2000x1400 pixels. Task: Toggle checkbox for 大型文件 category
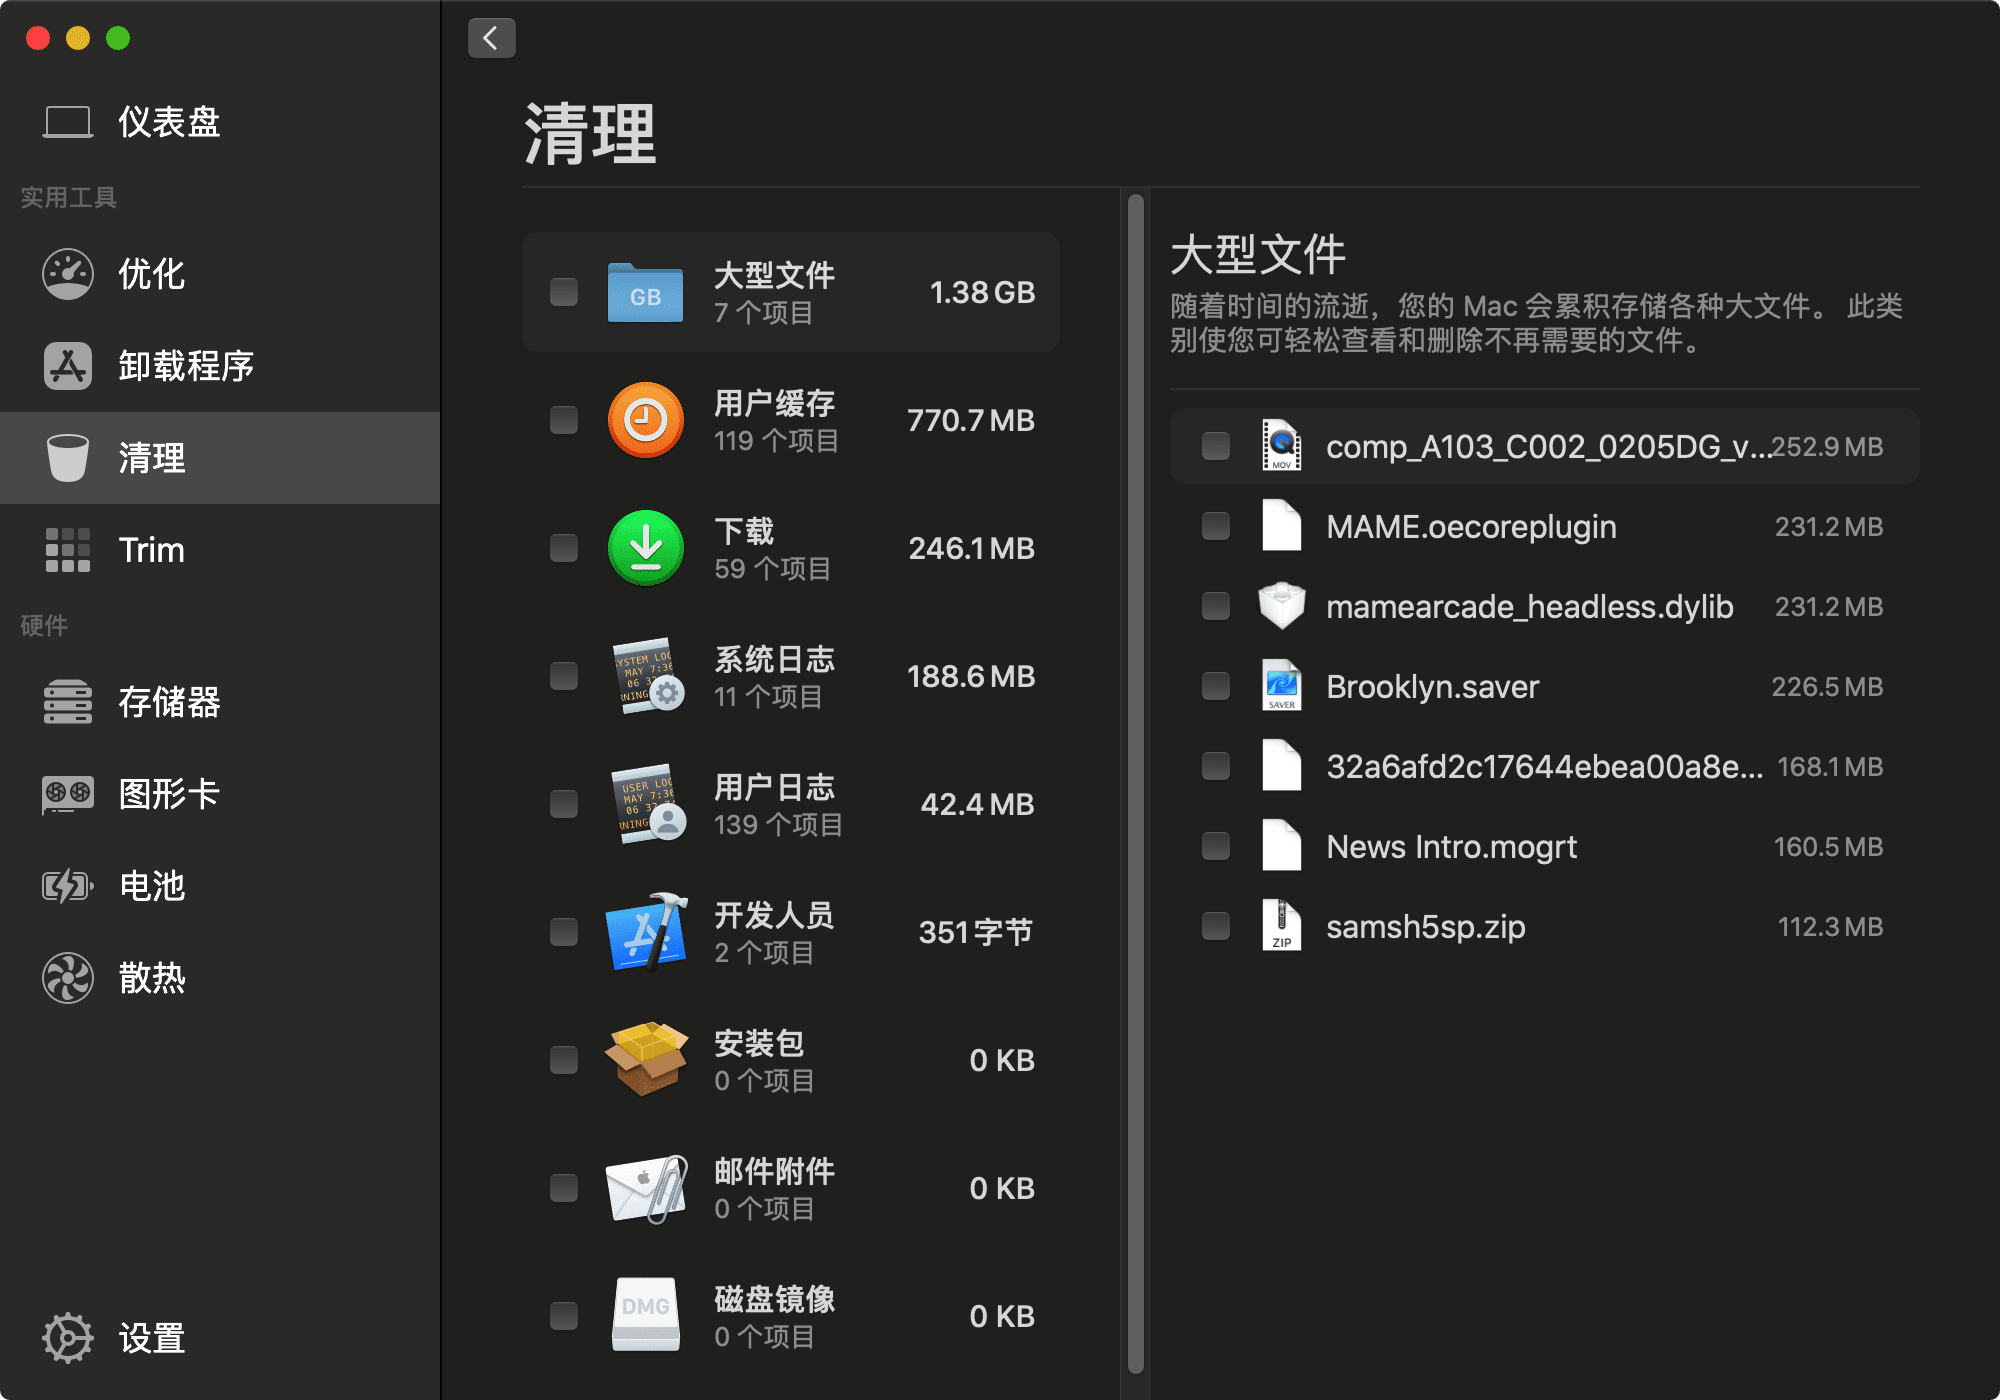(x=564, y=293)
